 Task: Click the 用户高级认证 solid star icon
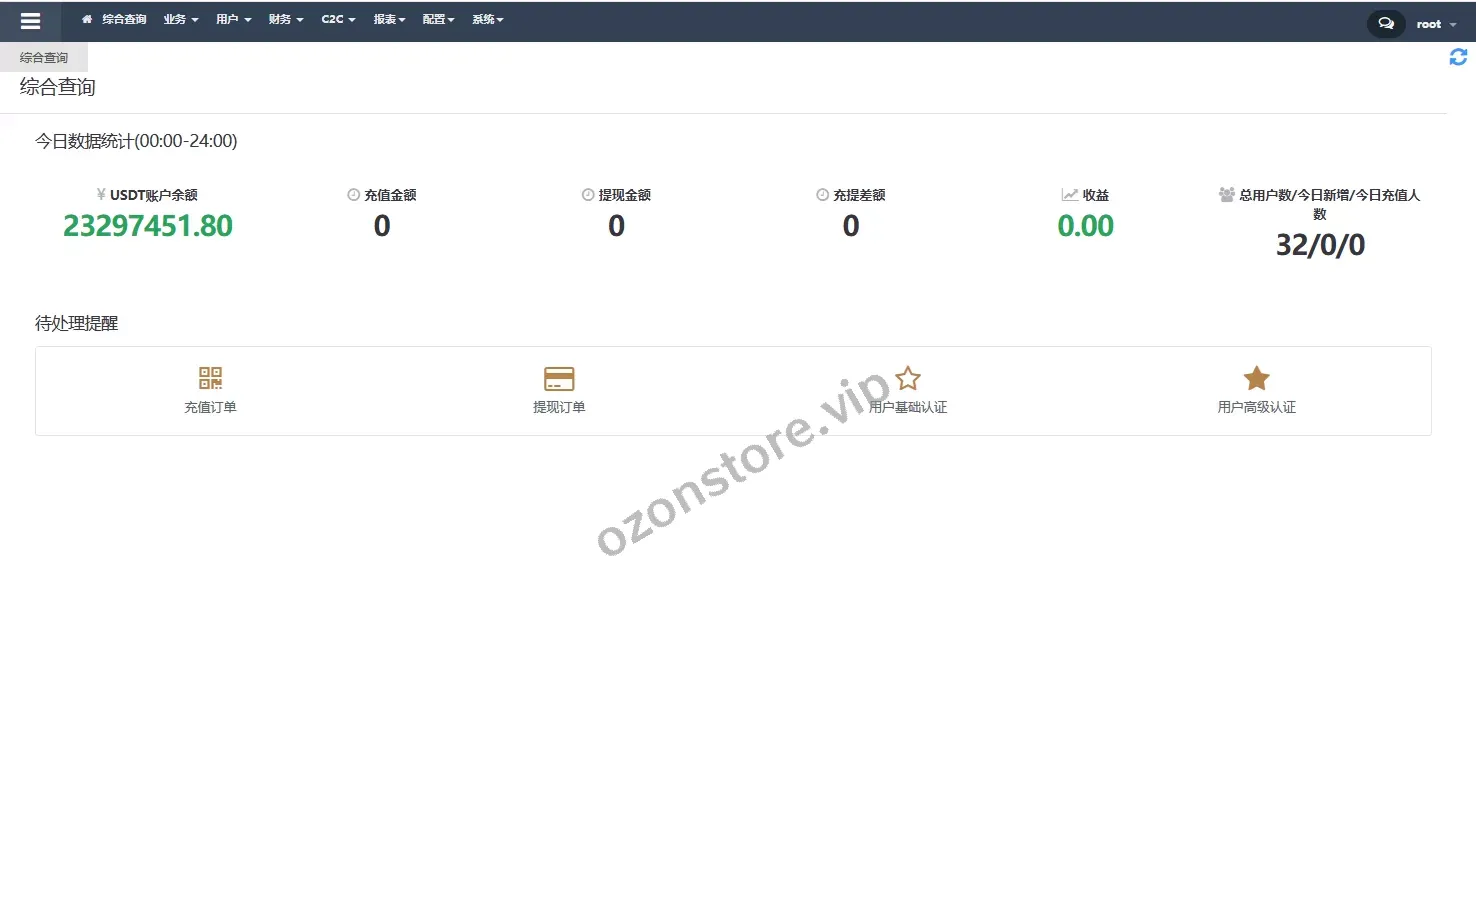(1256, 378)
